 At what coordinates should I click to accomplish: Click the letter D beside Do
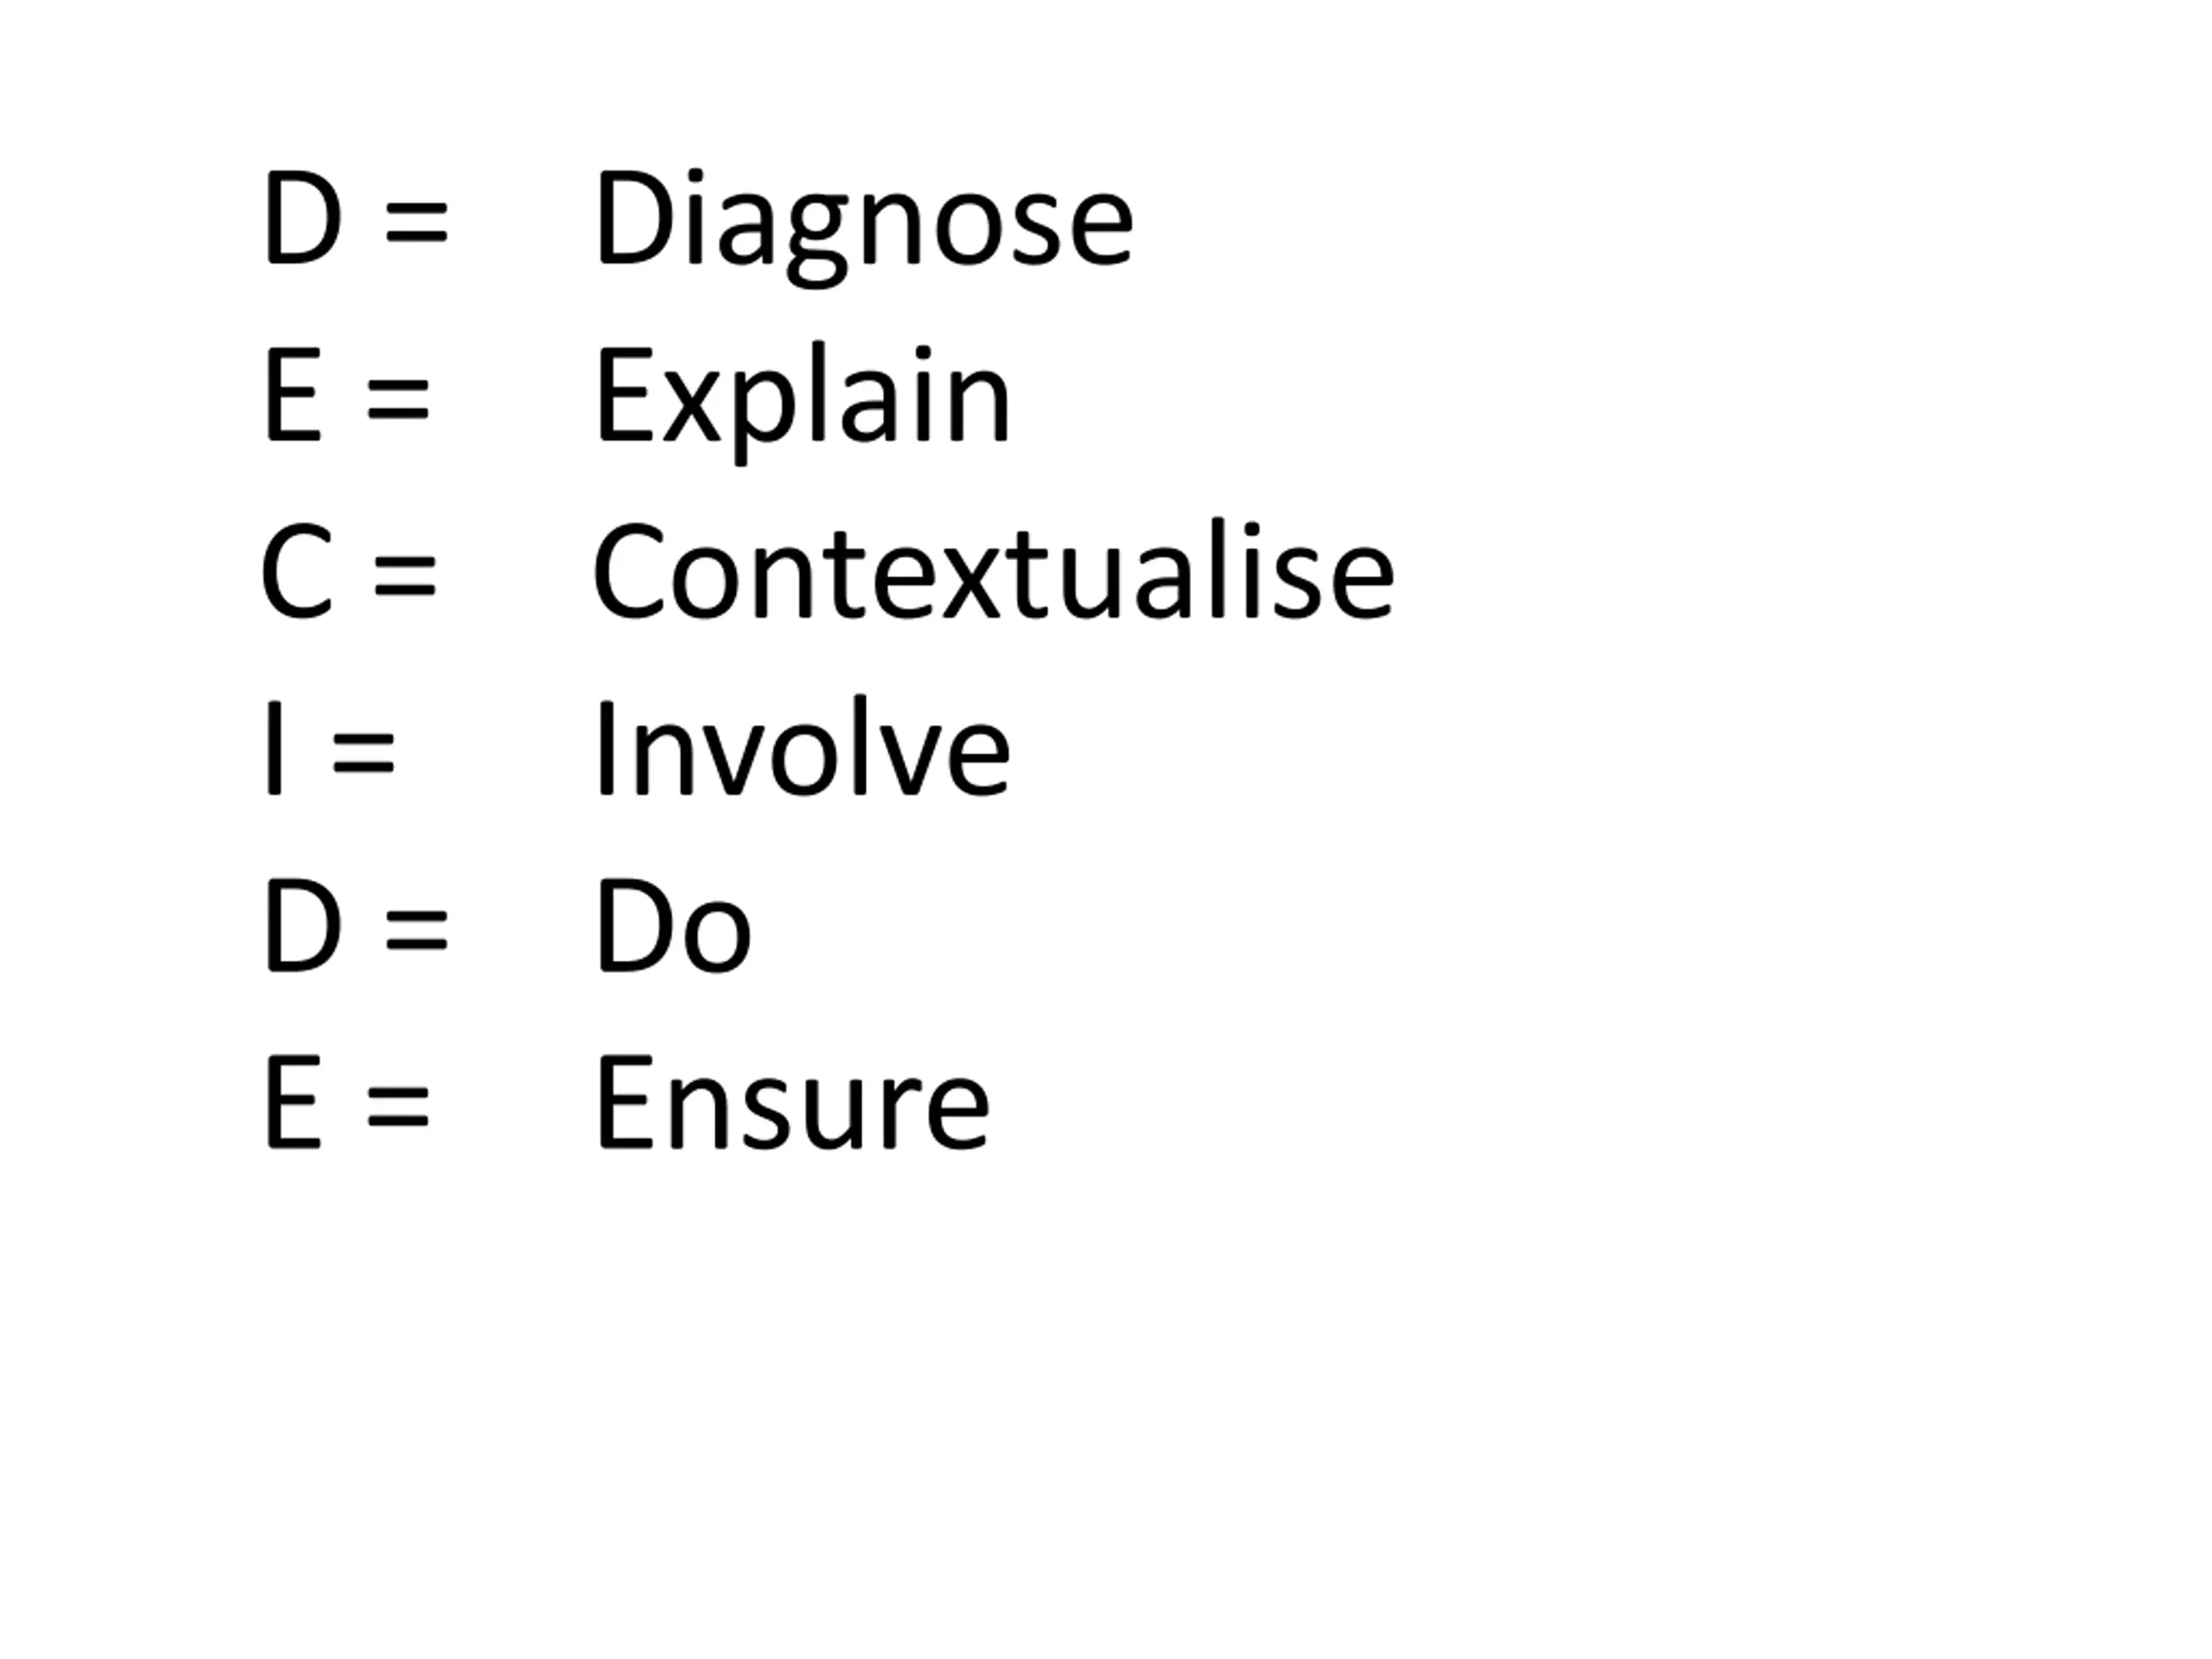tap(302, 926)
